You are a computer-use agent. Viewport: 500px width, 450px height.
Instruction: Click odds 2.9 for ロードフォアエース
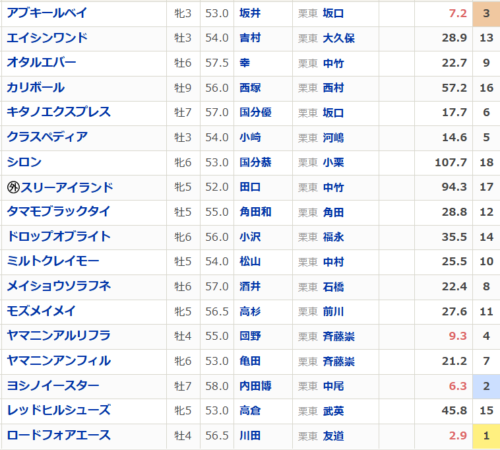(458, 436)
